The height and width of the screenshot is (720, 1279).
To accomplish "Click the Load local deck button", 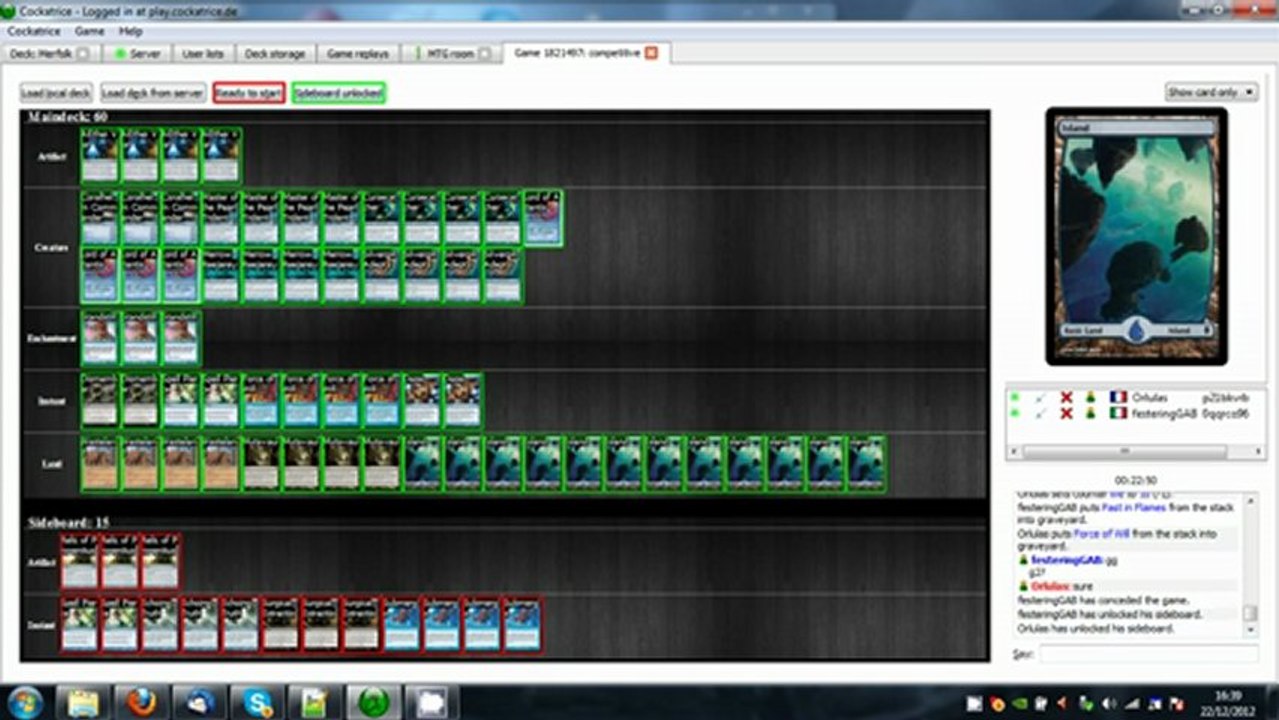I will (x=57, y=93).
